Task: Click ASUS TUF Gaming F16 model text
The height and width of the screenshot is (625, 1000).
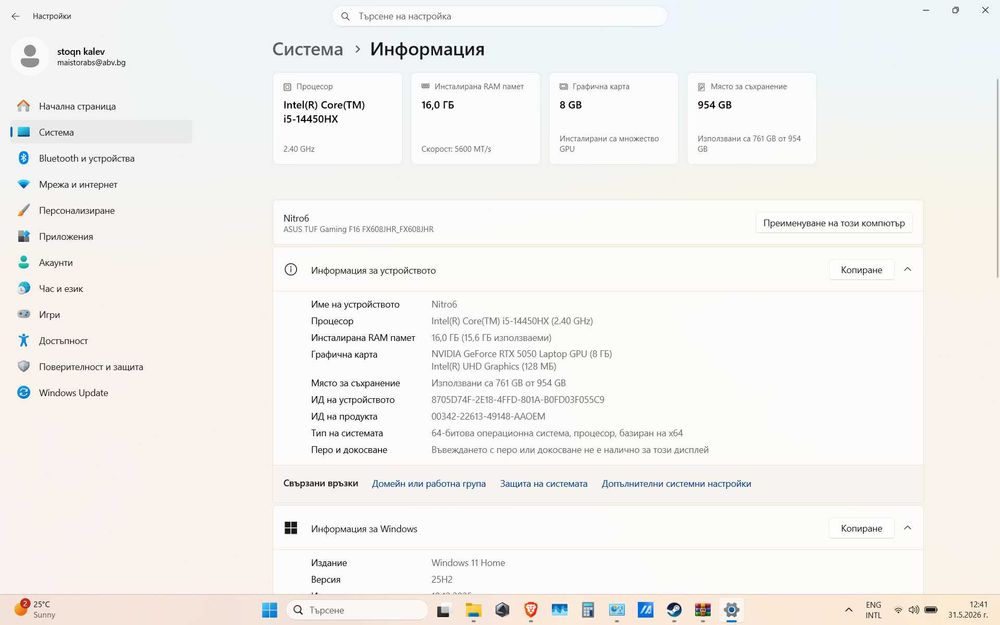Action: pyautogui.click(x=358, y=230)
